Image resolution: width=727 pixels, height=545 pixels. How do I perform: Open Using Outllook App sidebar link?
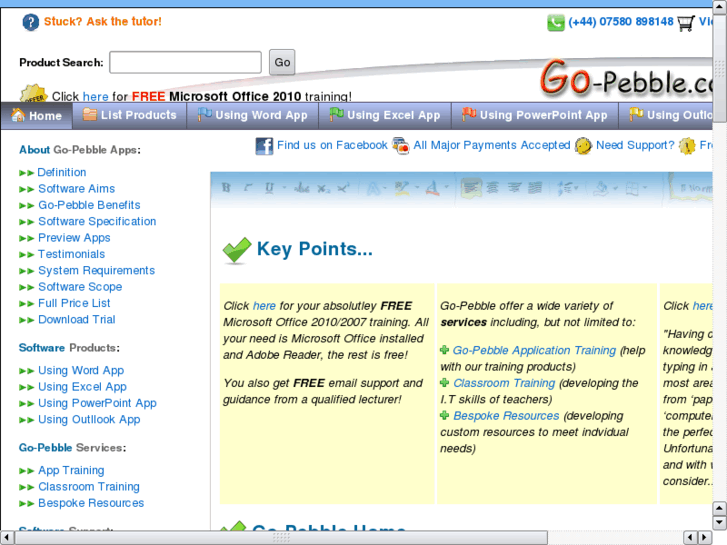click(x=89, y=419)
